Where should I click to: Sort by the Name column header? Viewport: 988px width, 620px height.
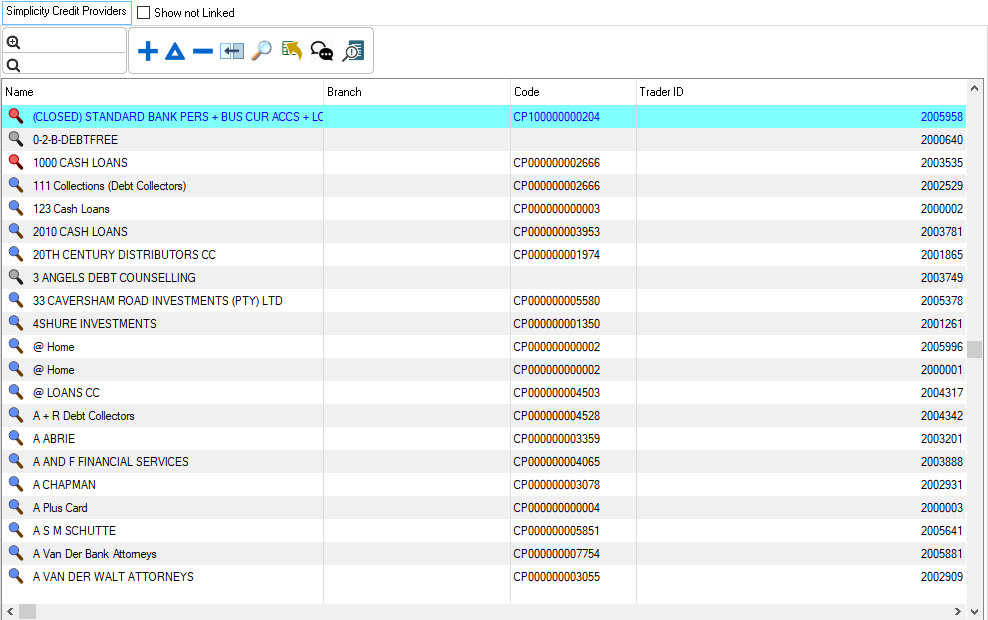tap(160, 92)
